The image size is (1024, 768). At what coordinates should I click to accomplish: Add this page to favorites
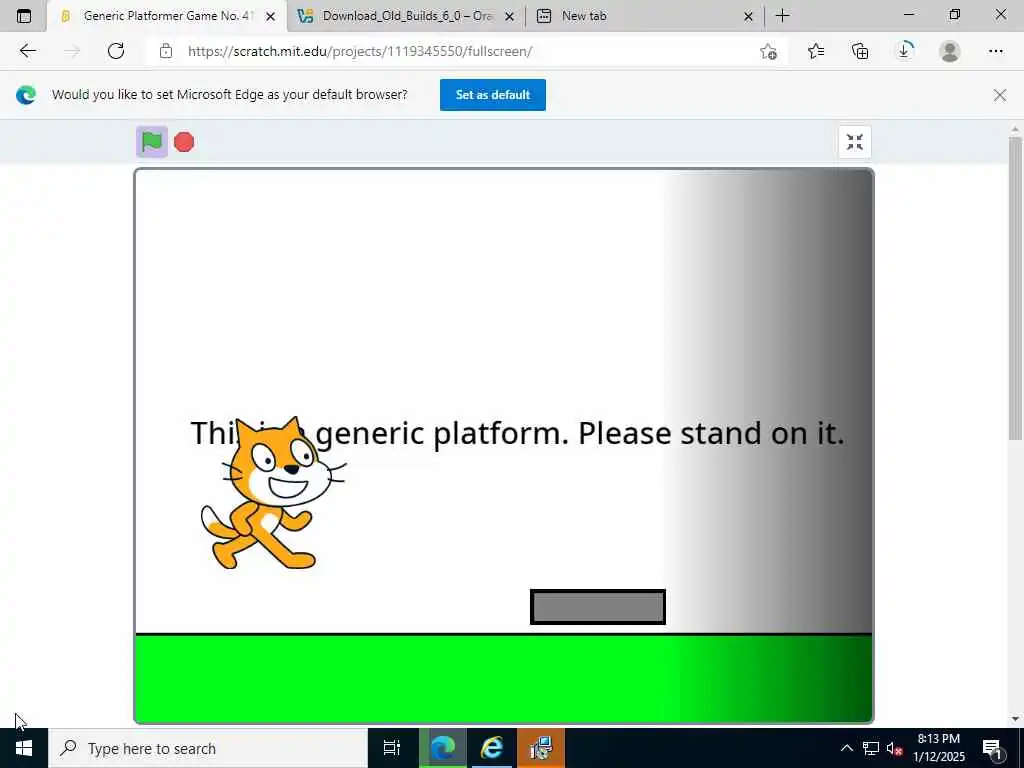tap(769, 51)
